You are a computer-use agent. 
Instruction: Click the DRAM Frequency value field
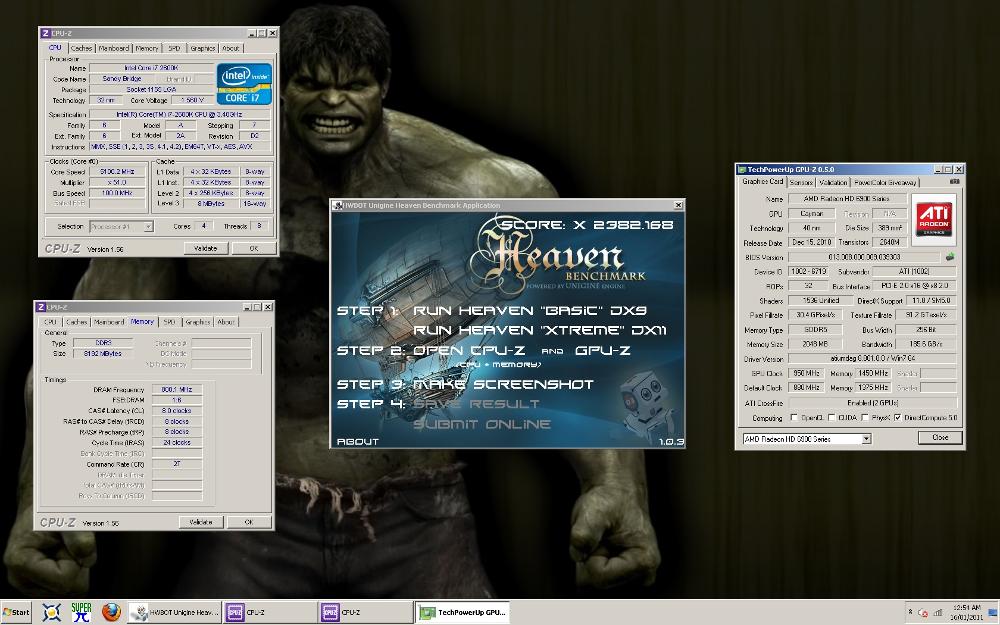[177, 389]
